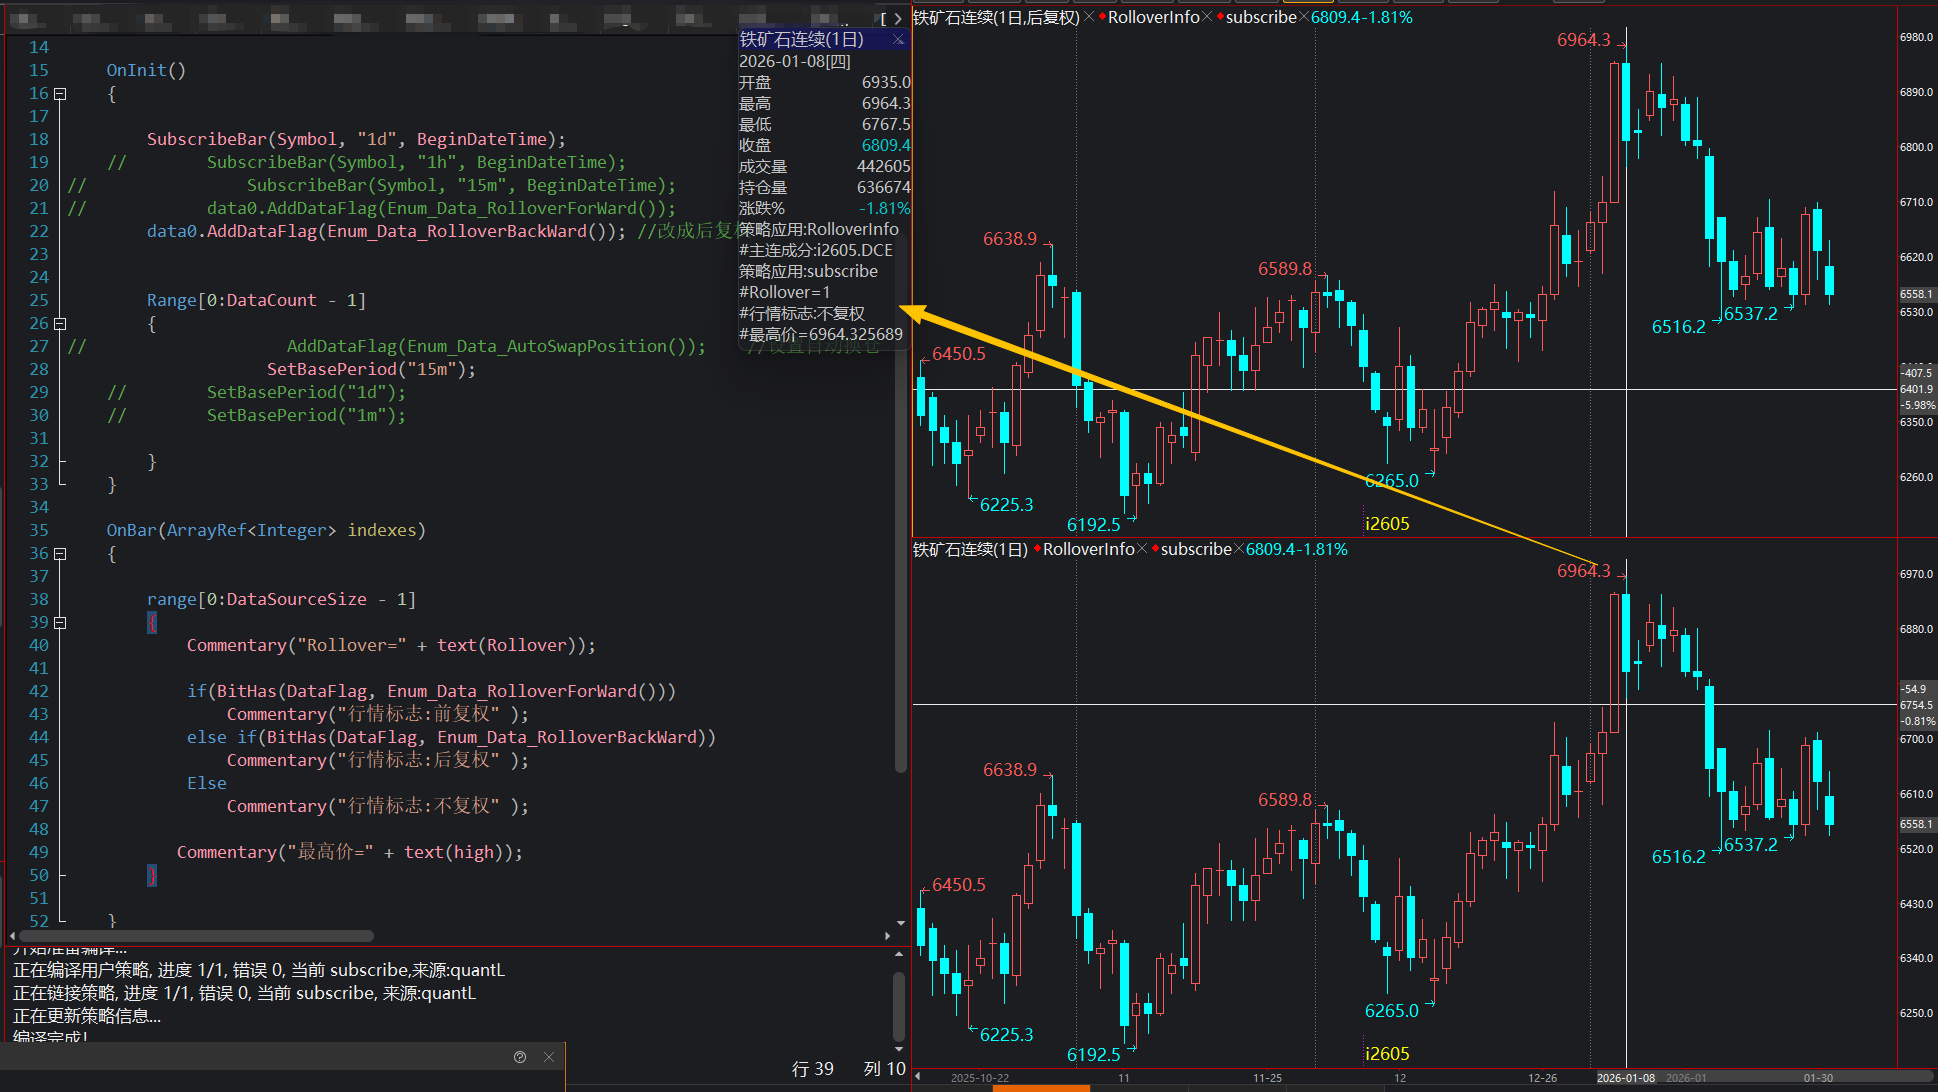Close the 铁矿石连续(1日) data tooltip
Screen dimensions: 1938x1092
[x=898, y=40]
